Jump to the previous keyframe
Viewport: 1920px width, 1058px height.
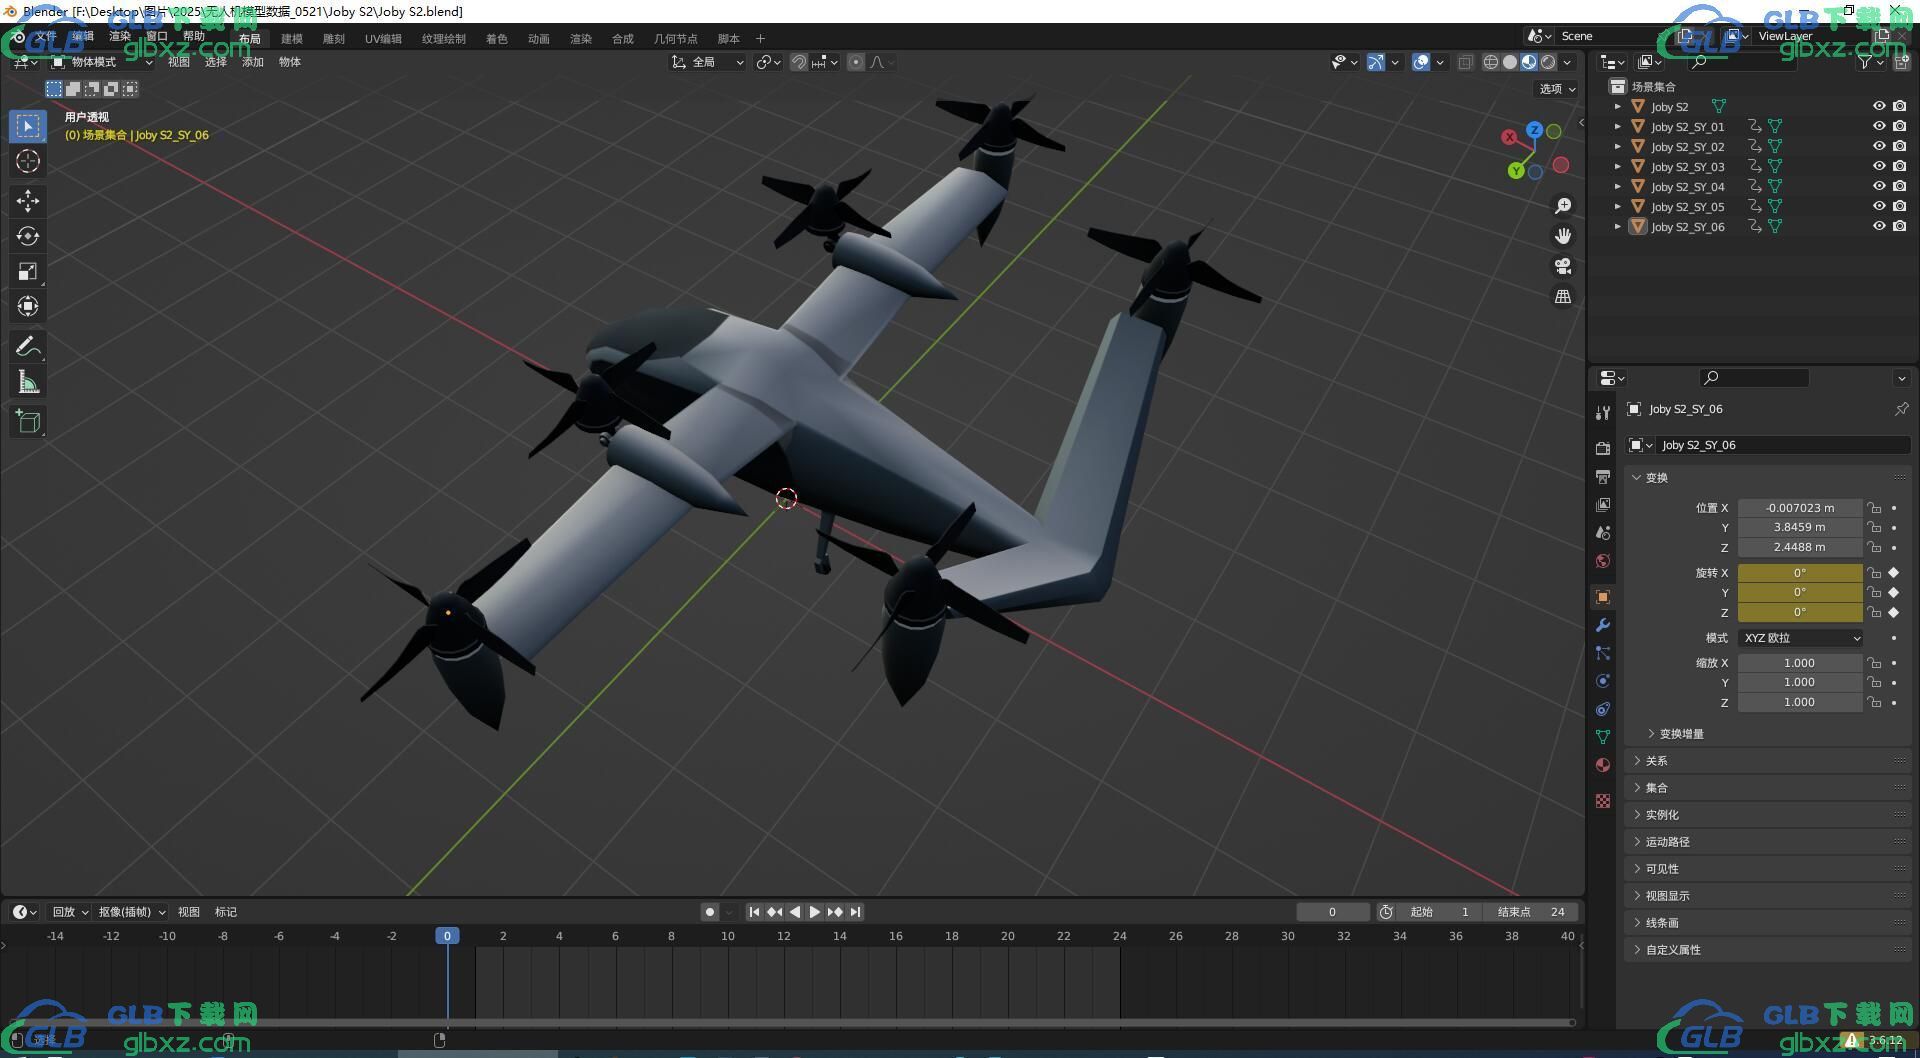click(x=775, y=912)
